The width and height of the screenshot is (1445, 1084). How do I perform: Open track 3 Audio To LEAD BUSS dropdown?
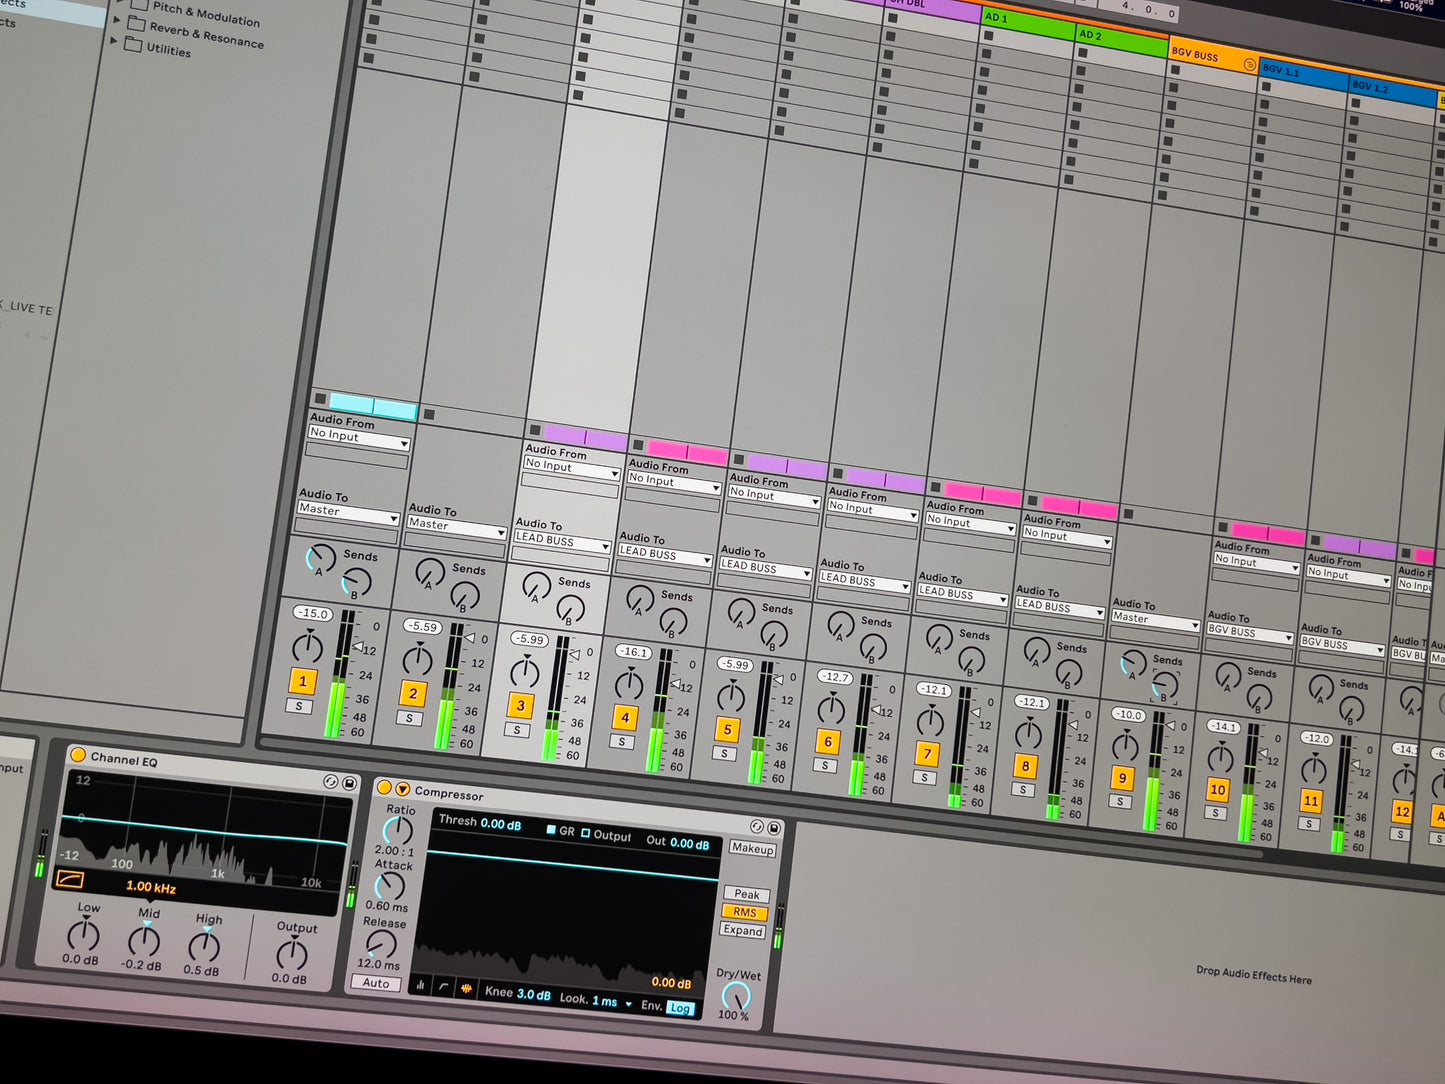(561, 542)
